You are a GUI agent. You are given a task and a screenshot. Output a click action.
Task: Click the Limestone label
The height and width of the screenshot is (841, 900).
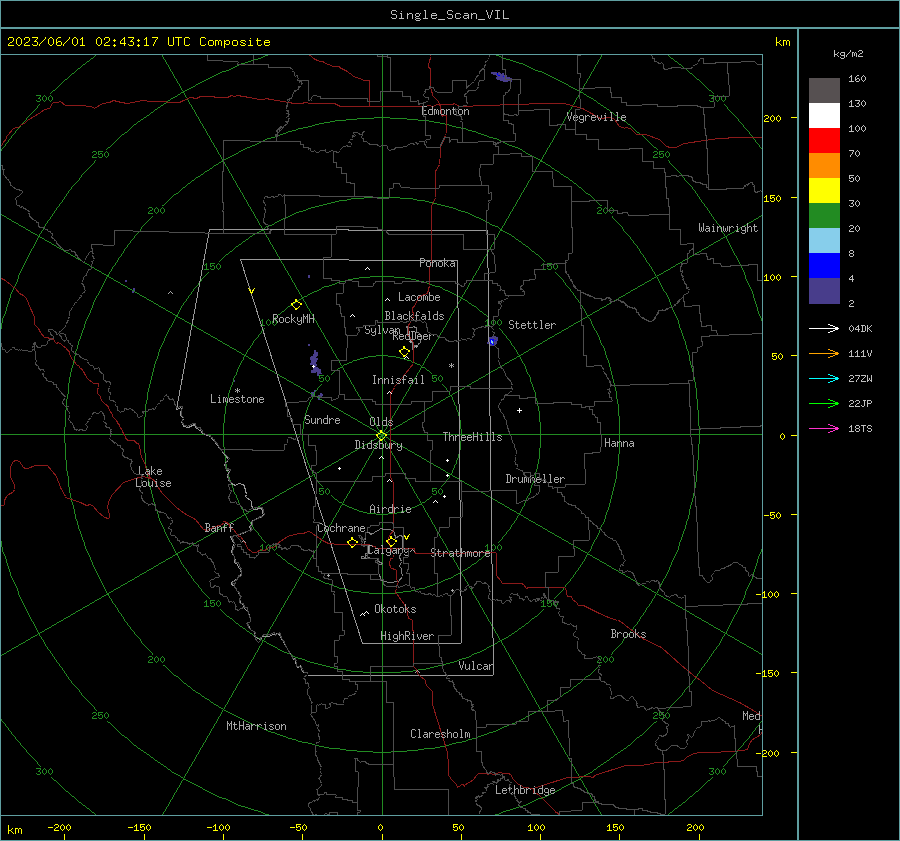point(237,399)
